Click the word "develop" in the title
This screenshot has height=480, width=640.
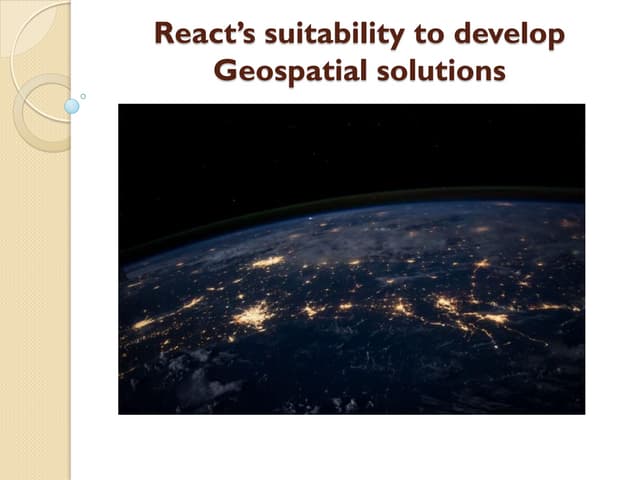click(510, 34)
